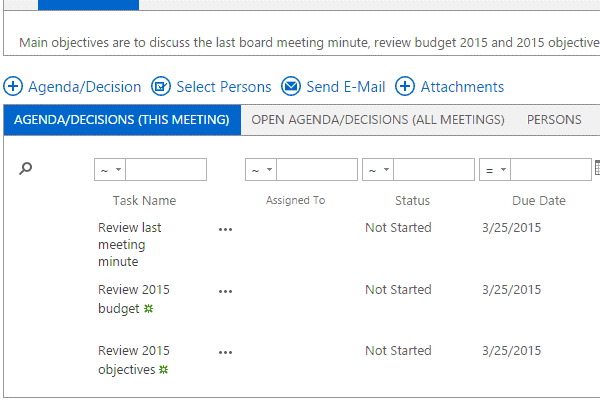Image resolution: width=600 pixels, height=400 pixels.
Task: Click the Task Name filter text field
Action: (x=166, y=170)
